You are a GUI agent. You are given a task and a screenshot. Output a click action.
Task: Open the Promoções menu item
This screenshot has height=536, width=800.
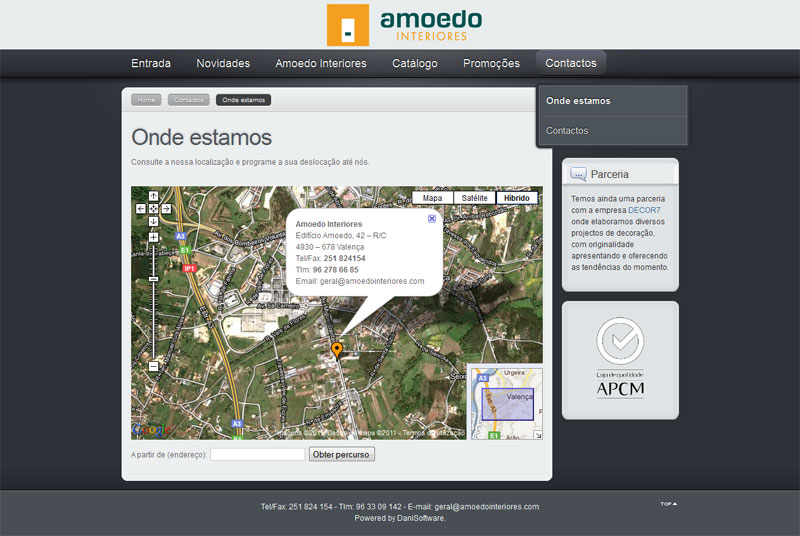pyautogui.click(x=491, y=63)
